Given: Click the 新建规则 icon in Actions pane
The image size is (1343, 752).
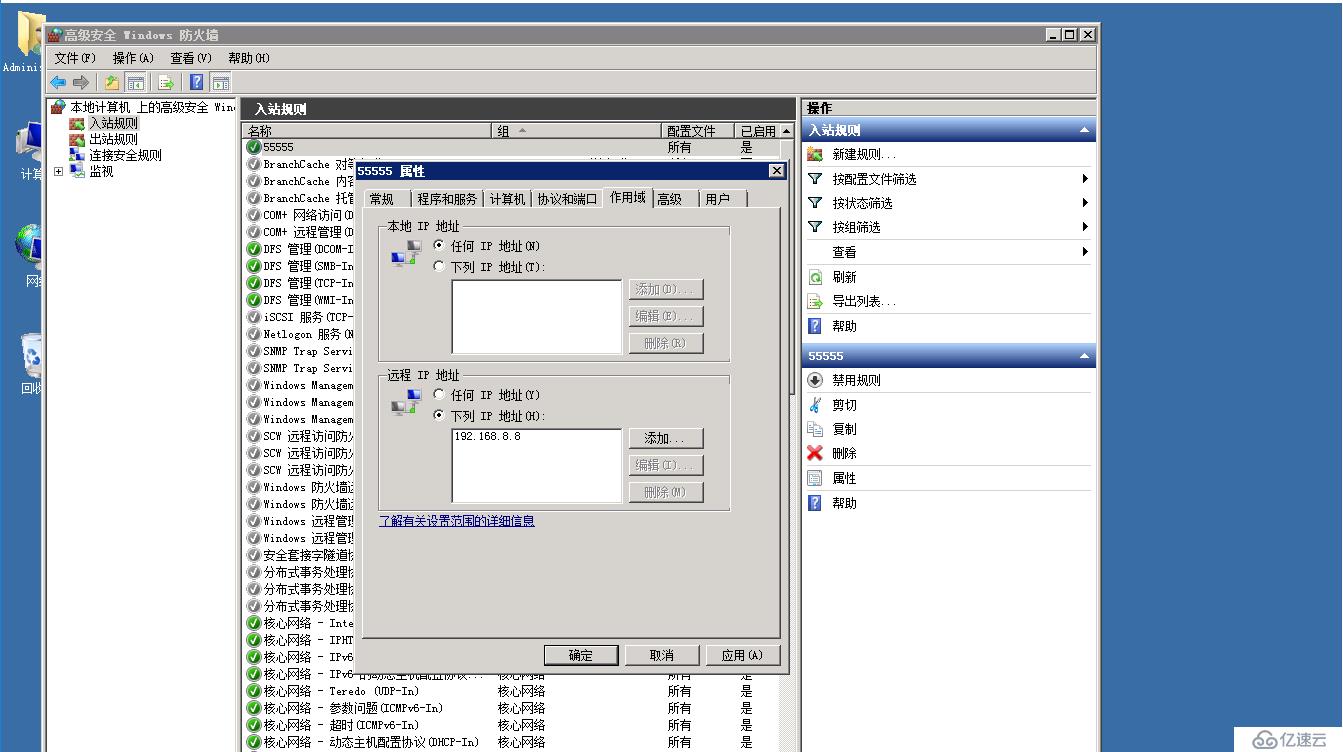Looking at the screenshot, I should (815, 154).
